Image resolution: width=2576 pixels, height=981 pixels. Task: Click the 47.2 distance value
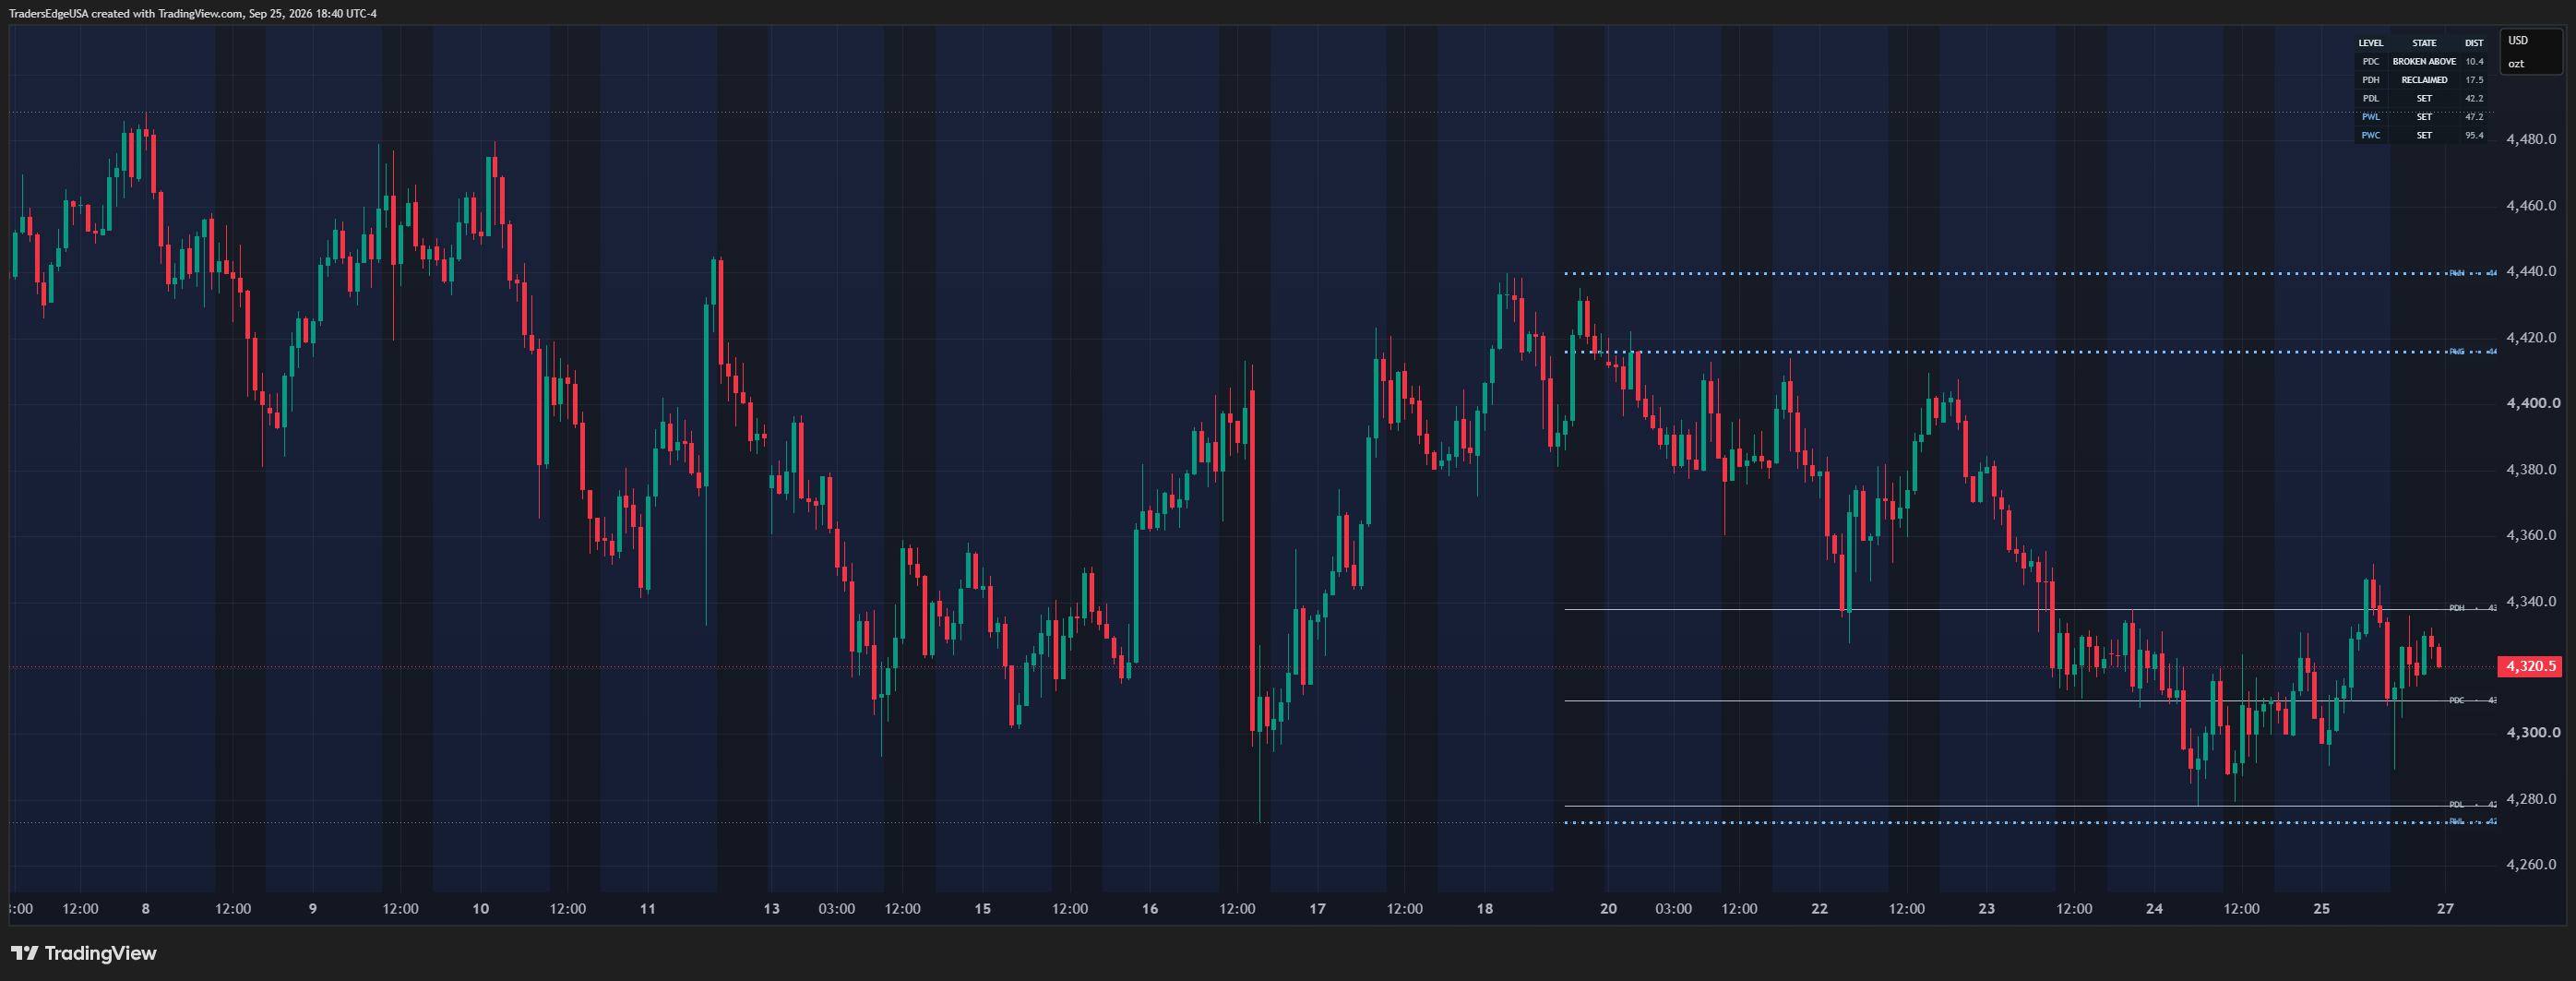[2474, 117]
